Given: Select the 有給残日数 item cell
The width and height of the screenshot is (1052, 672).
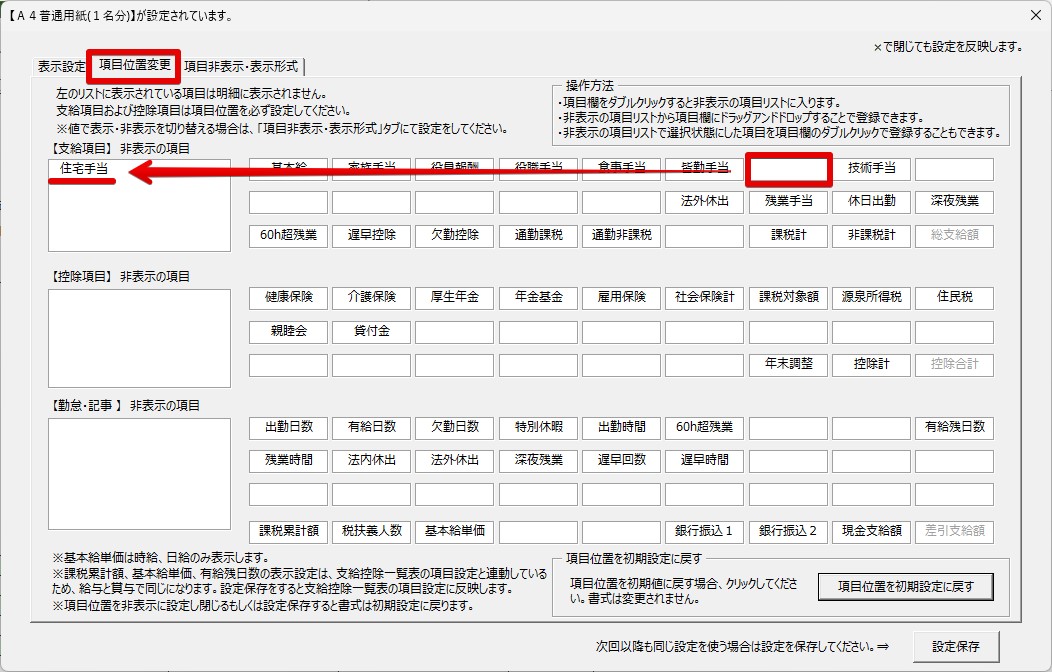Looking at the screenshot, I should click(954, 428).
